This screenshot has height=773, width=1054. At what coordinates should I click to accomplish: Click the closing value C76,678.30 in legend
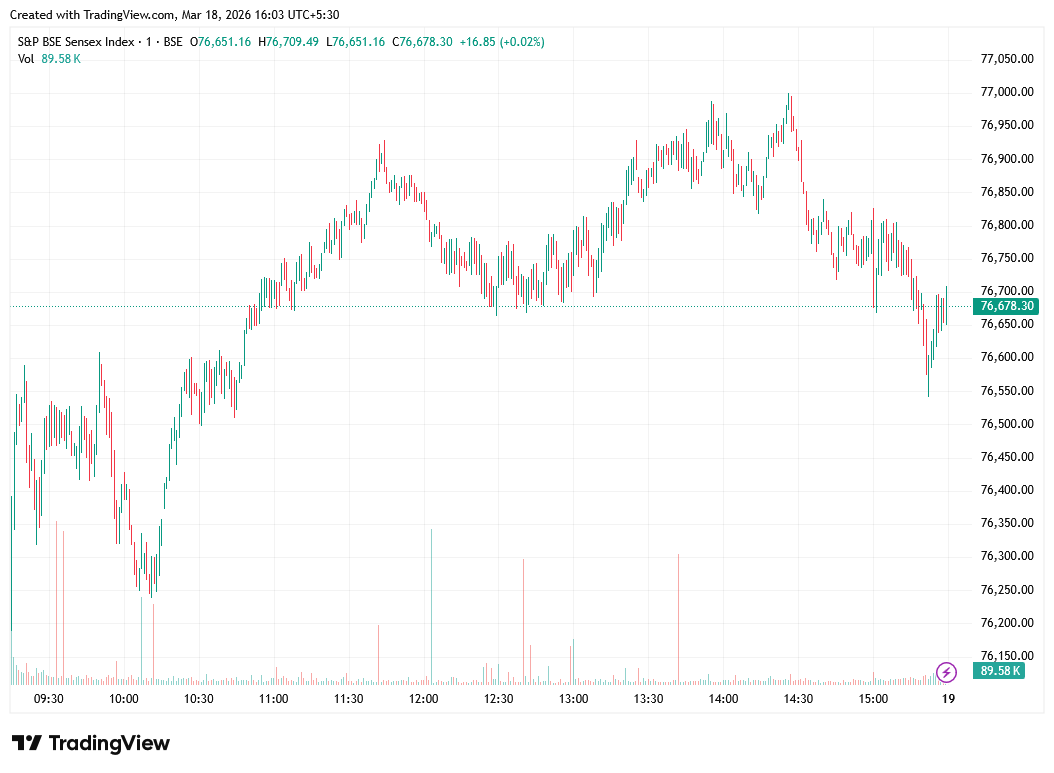422,42
